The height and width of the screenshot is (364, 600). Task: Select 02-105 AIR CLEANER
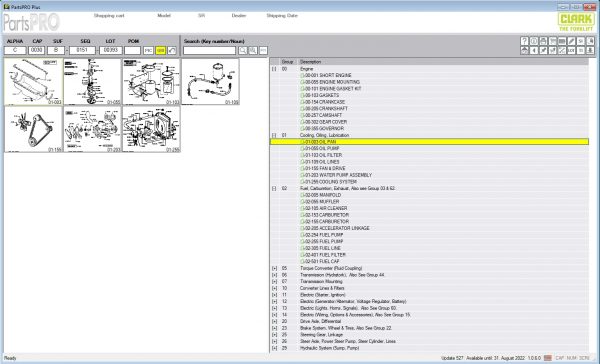click(x=326, y=208)
